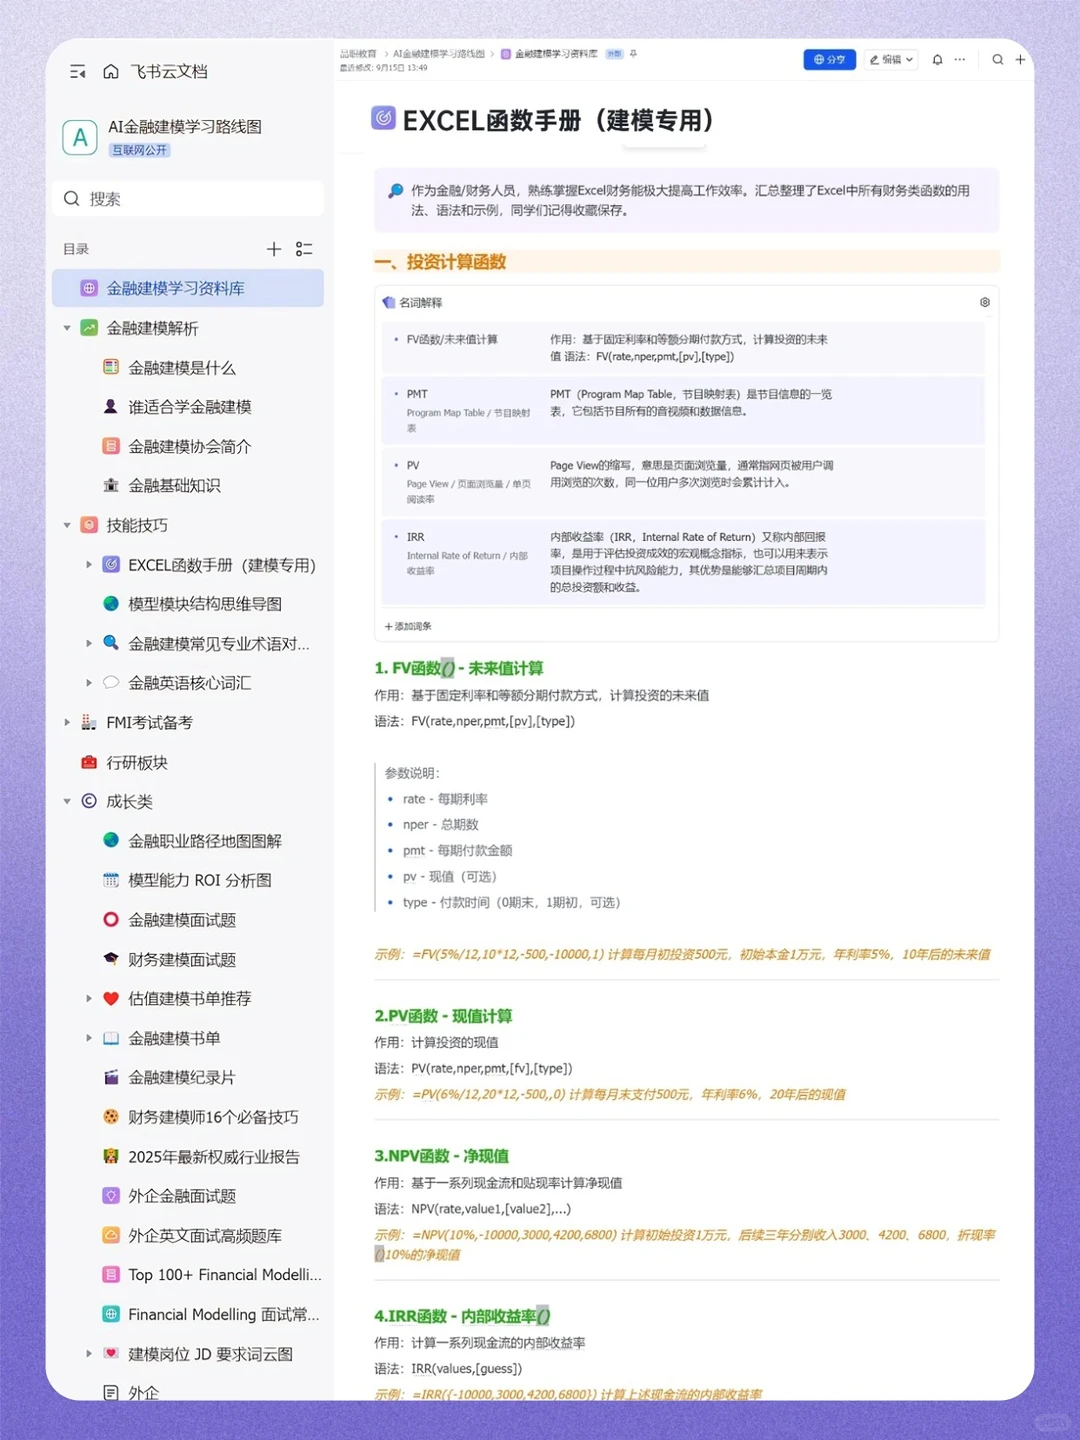Screen dimensions: 1080x1440
Task: Open the outline settings icon next to 目录 plus
Action: tap(305, 249)
